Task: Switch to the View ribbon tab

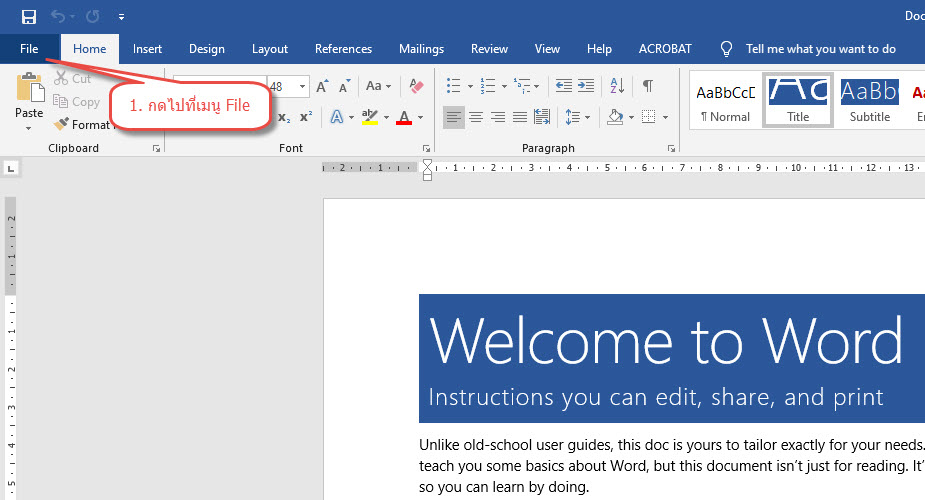Action: click(x=547, y=49)
